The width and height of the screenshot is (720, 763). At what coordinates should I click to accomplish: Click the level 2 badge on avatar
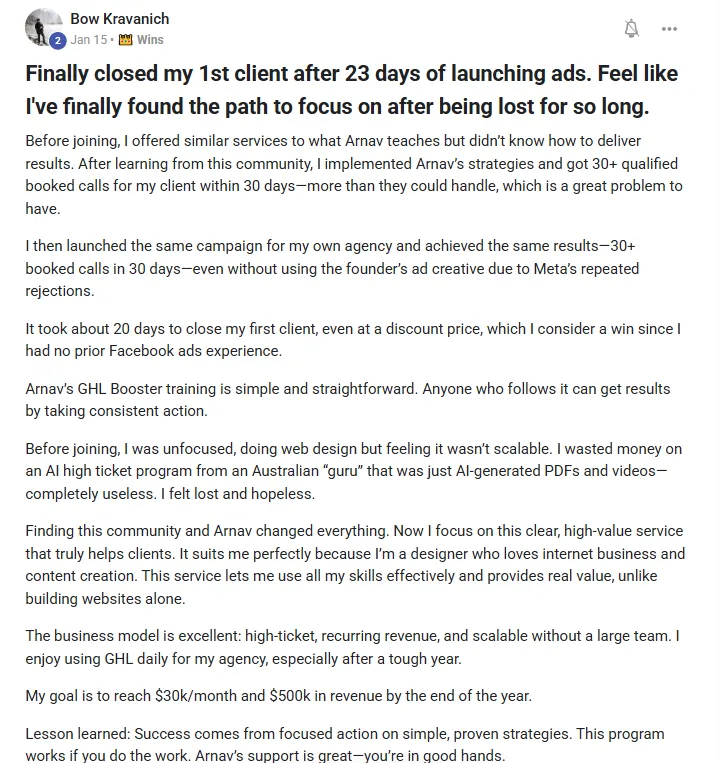[58, 40]
